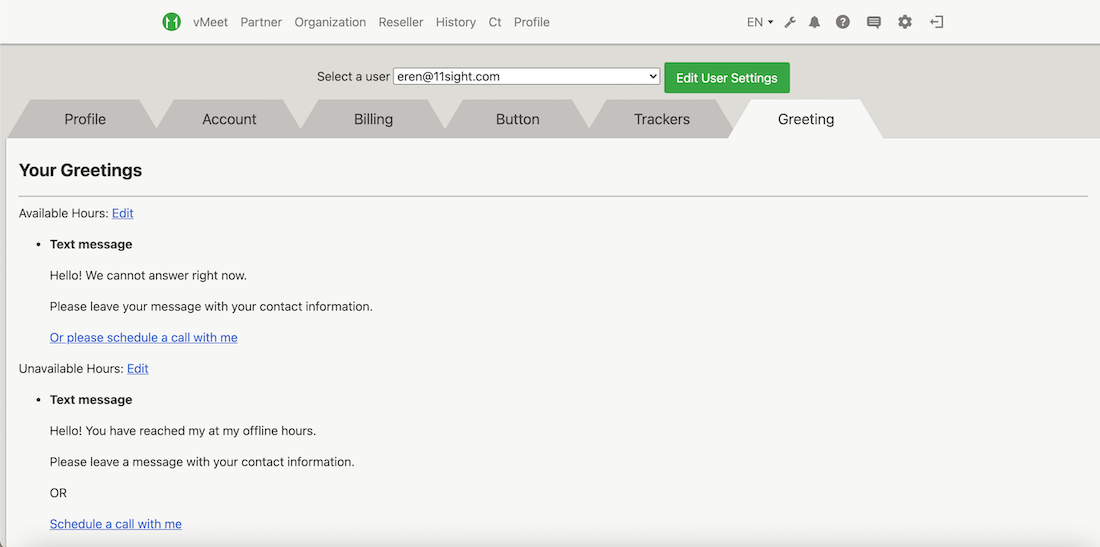Open the Select a user dropdown
1100x547 pixels.
point(526,76)
